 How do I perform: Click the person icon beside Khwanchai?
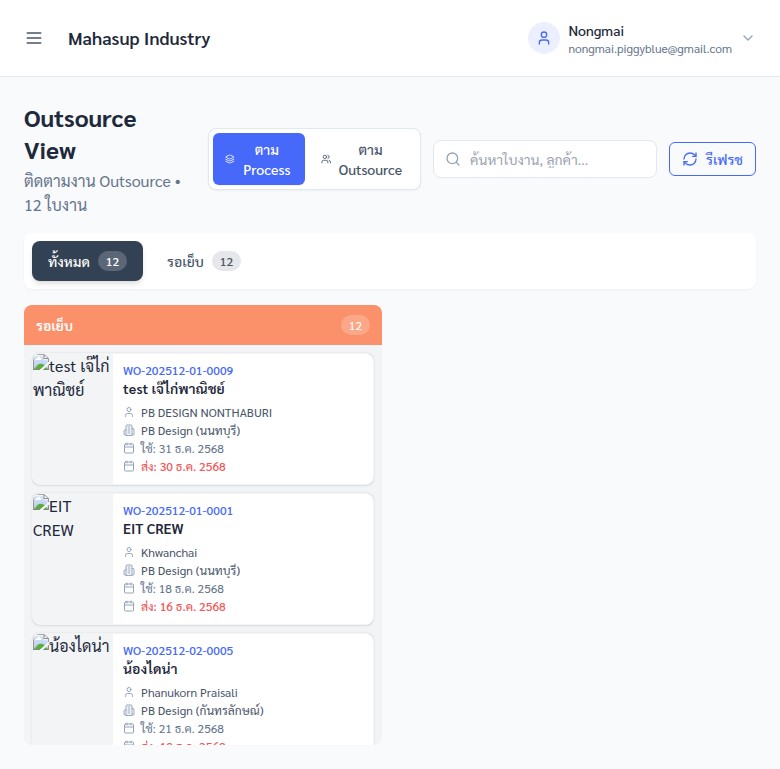(129, 553)
